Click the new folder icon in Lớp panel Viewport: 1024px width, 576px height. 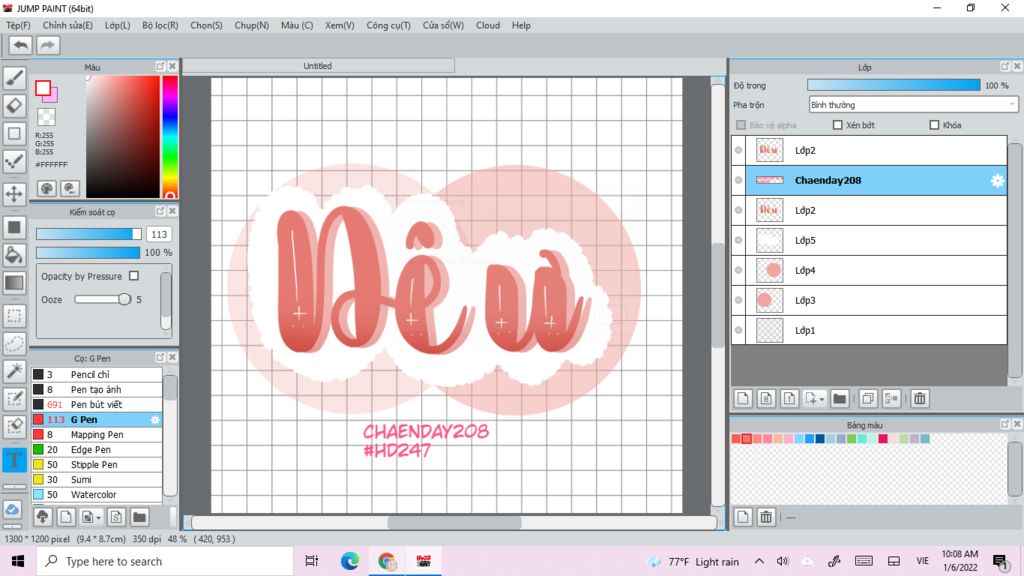[840, 398]
